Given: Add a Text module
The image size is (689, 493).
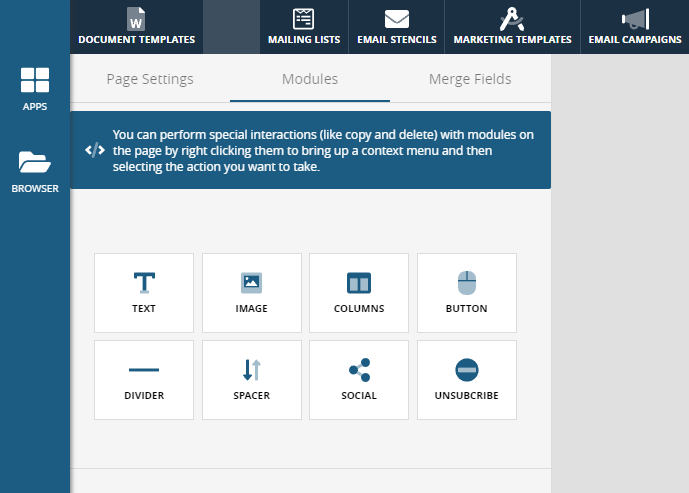Looking at the screenshot, I should tap(144, 292).
